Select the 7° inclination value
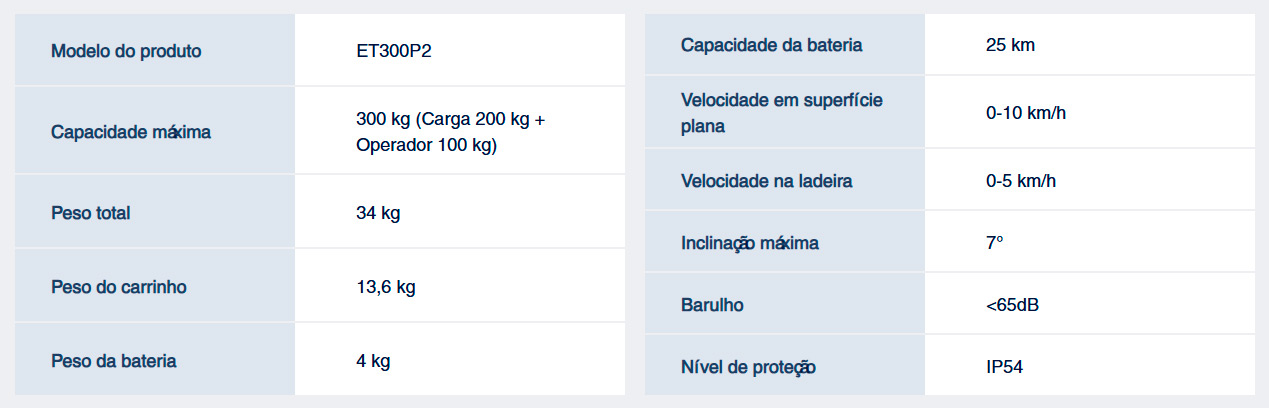The height and width of the screenshot is (408, 1269). pyautogui.click(x=994, y=243)
